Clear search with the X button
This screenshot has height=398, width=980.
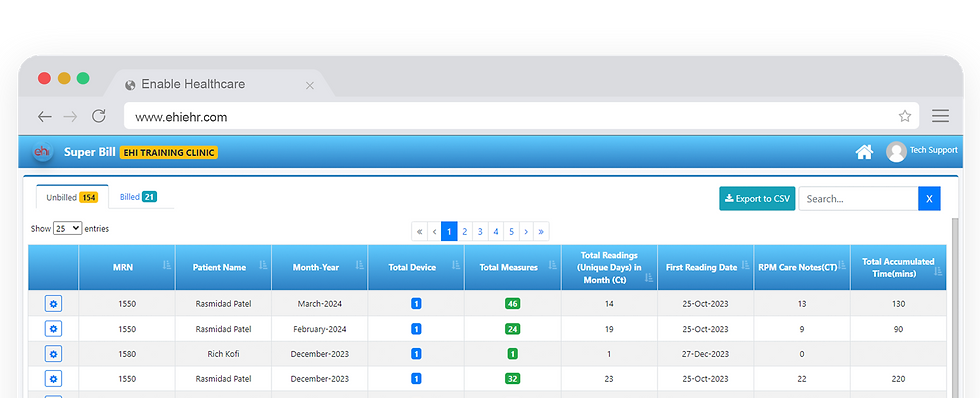(x=929, y=199)
